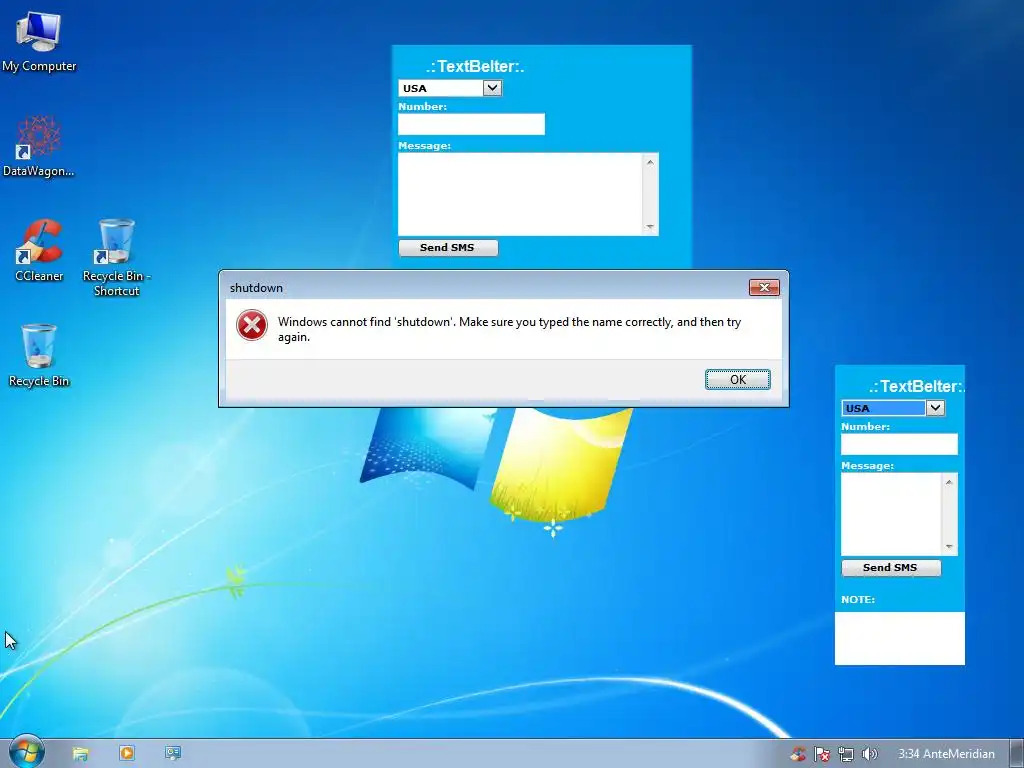Click the CCleaner tray icon

[x=798, y=754]
